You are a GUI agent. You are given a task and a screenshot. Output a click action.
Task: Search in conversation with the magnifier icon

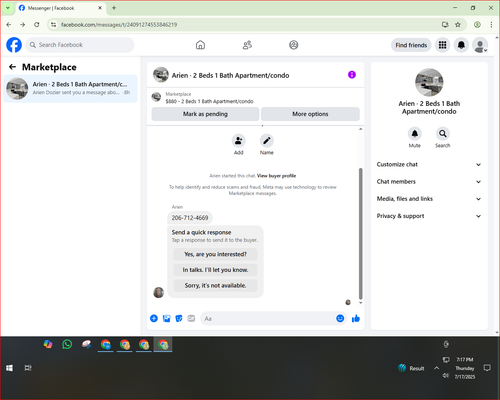(443, 134)
